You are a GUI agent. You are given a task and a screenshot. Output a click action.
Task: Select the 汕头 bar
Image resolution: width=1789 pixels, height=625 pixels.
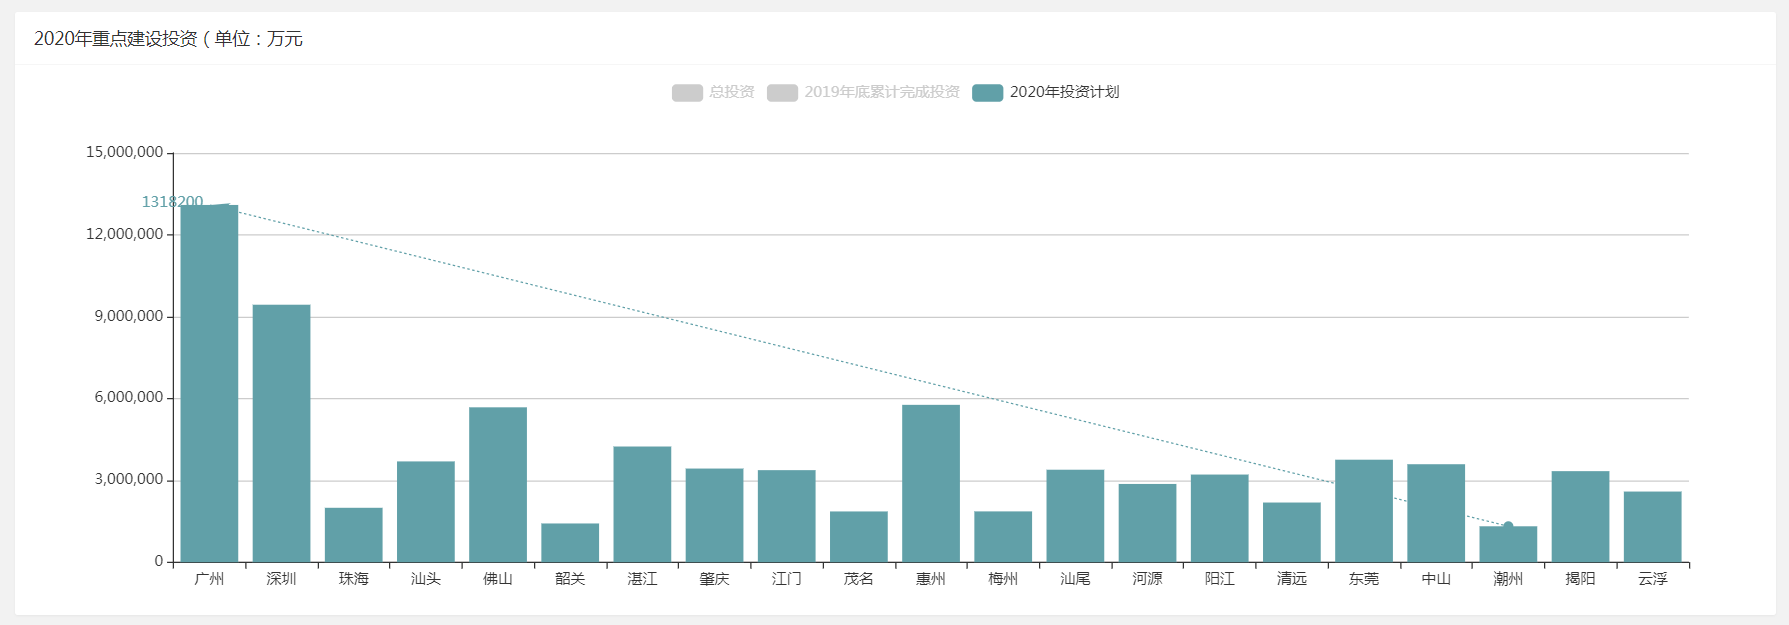tap(426, 511)
